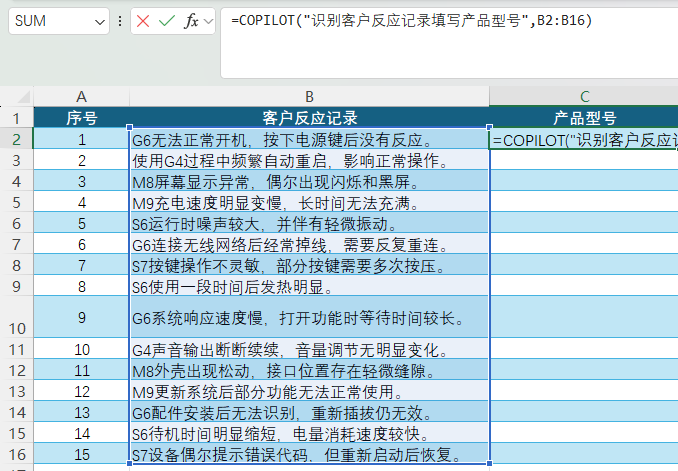Click the empty product model cell C3

(584, 160)
